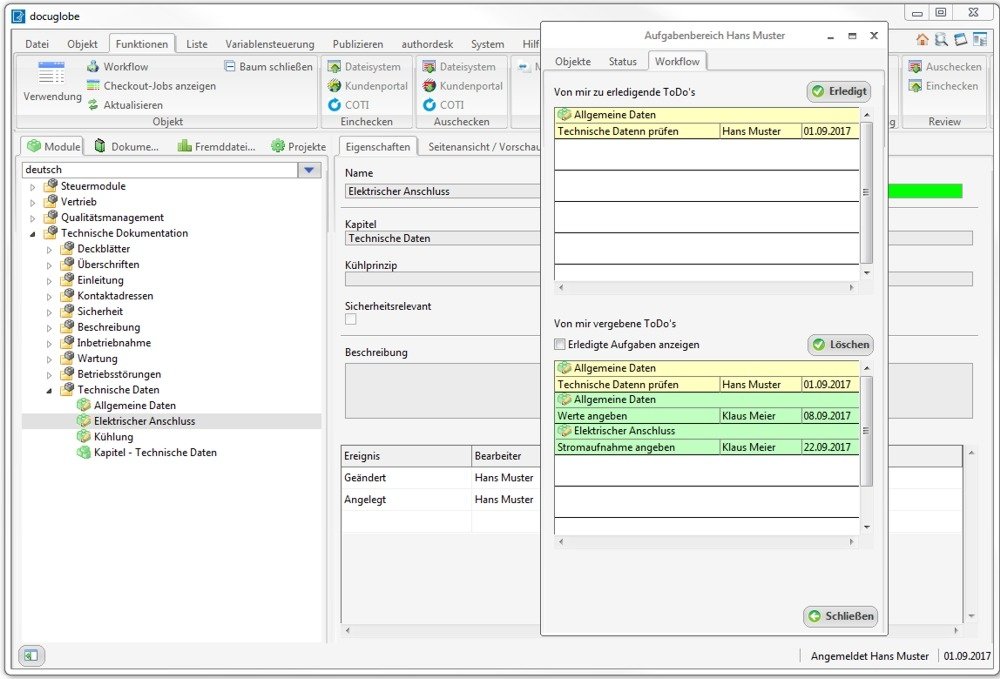1000x679 pixels.
Task: Enable Erledigte Aufgaben anzeigen checkbox
Action: (560, 345)
